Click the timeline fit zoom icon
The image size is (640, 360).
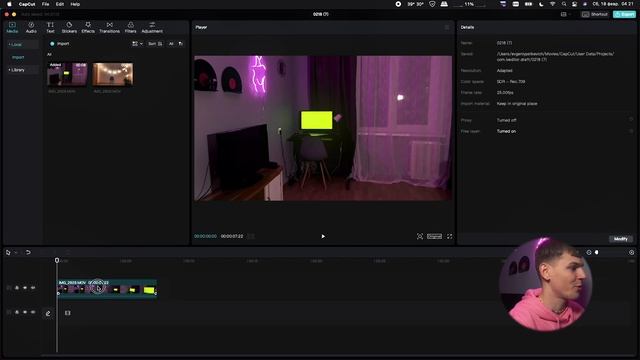point(631,253)
